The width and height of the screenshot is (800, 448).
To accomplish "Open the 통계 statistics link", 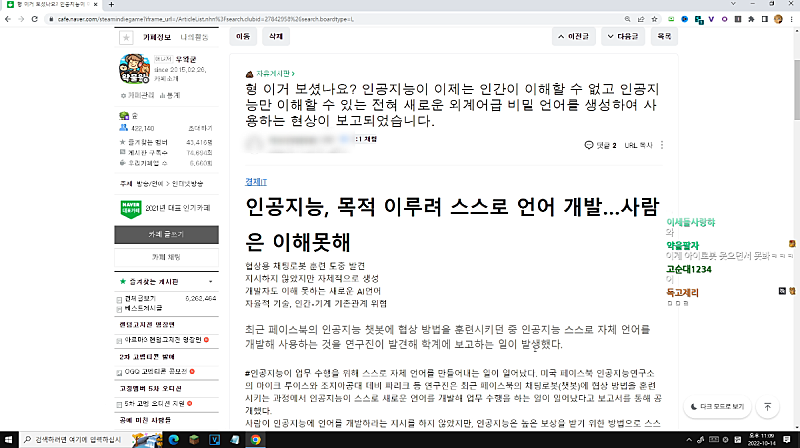I will pos(170,95).
